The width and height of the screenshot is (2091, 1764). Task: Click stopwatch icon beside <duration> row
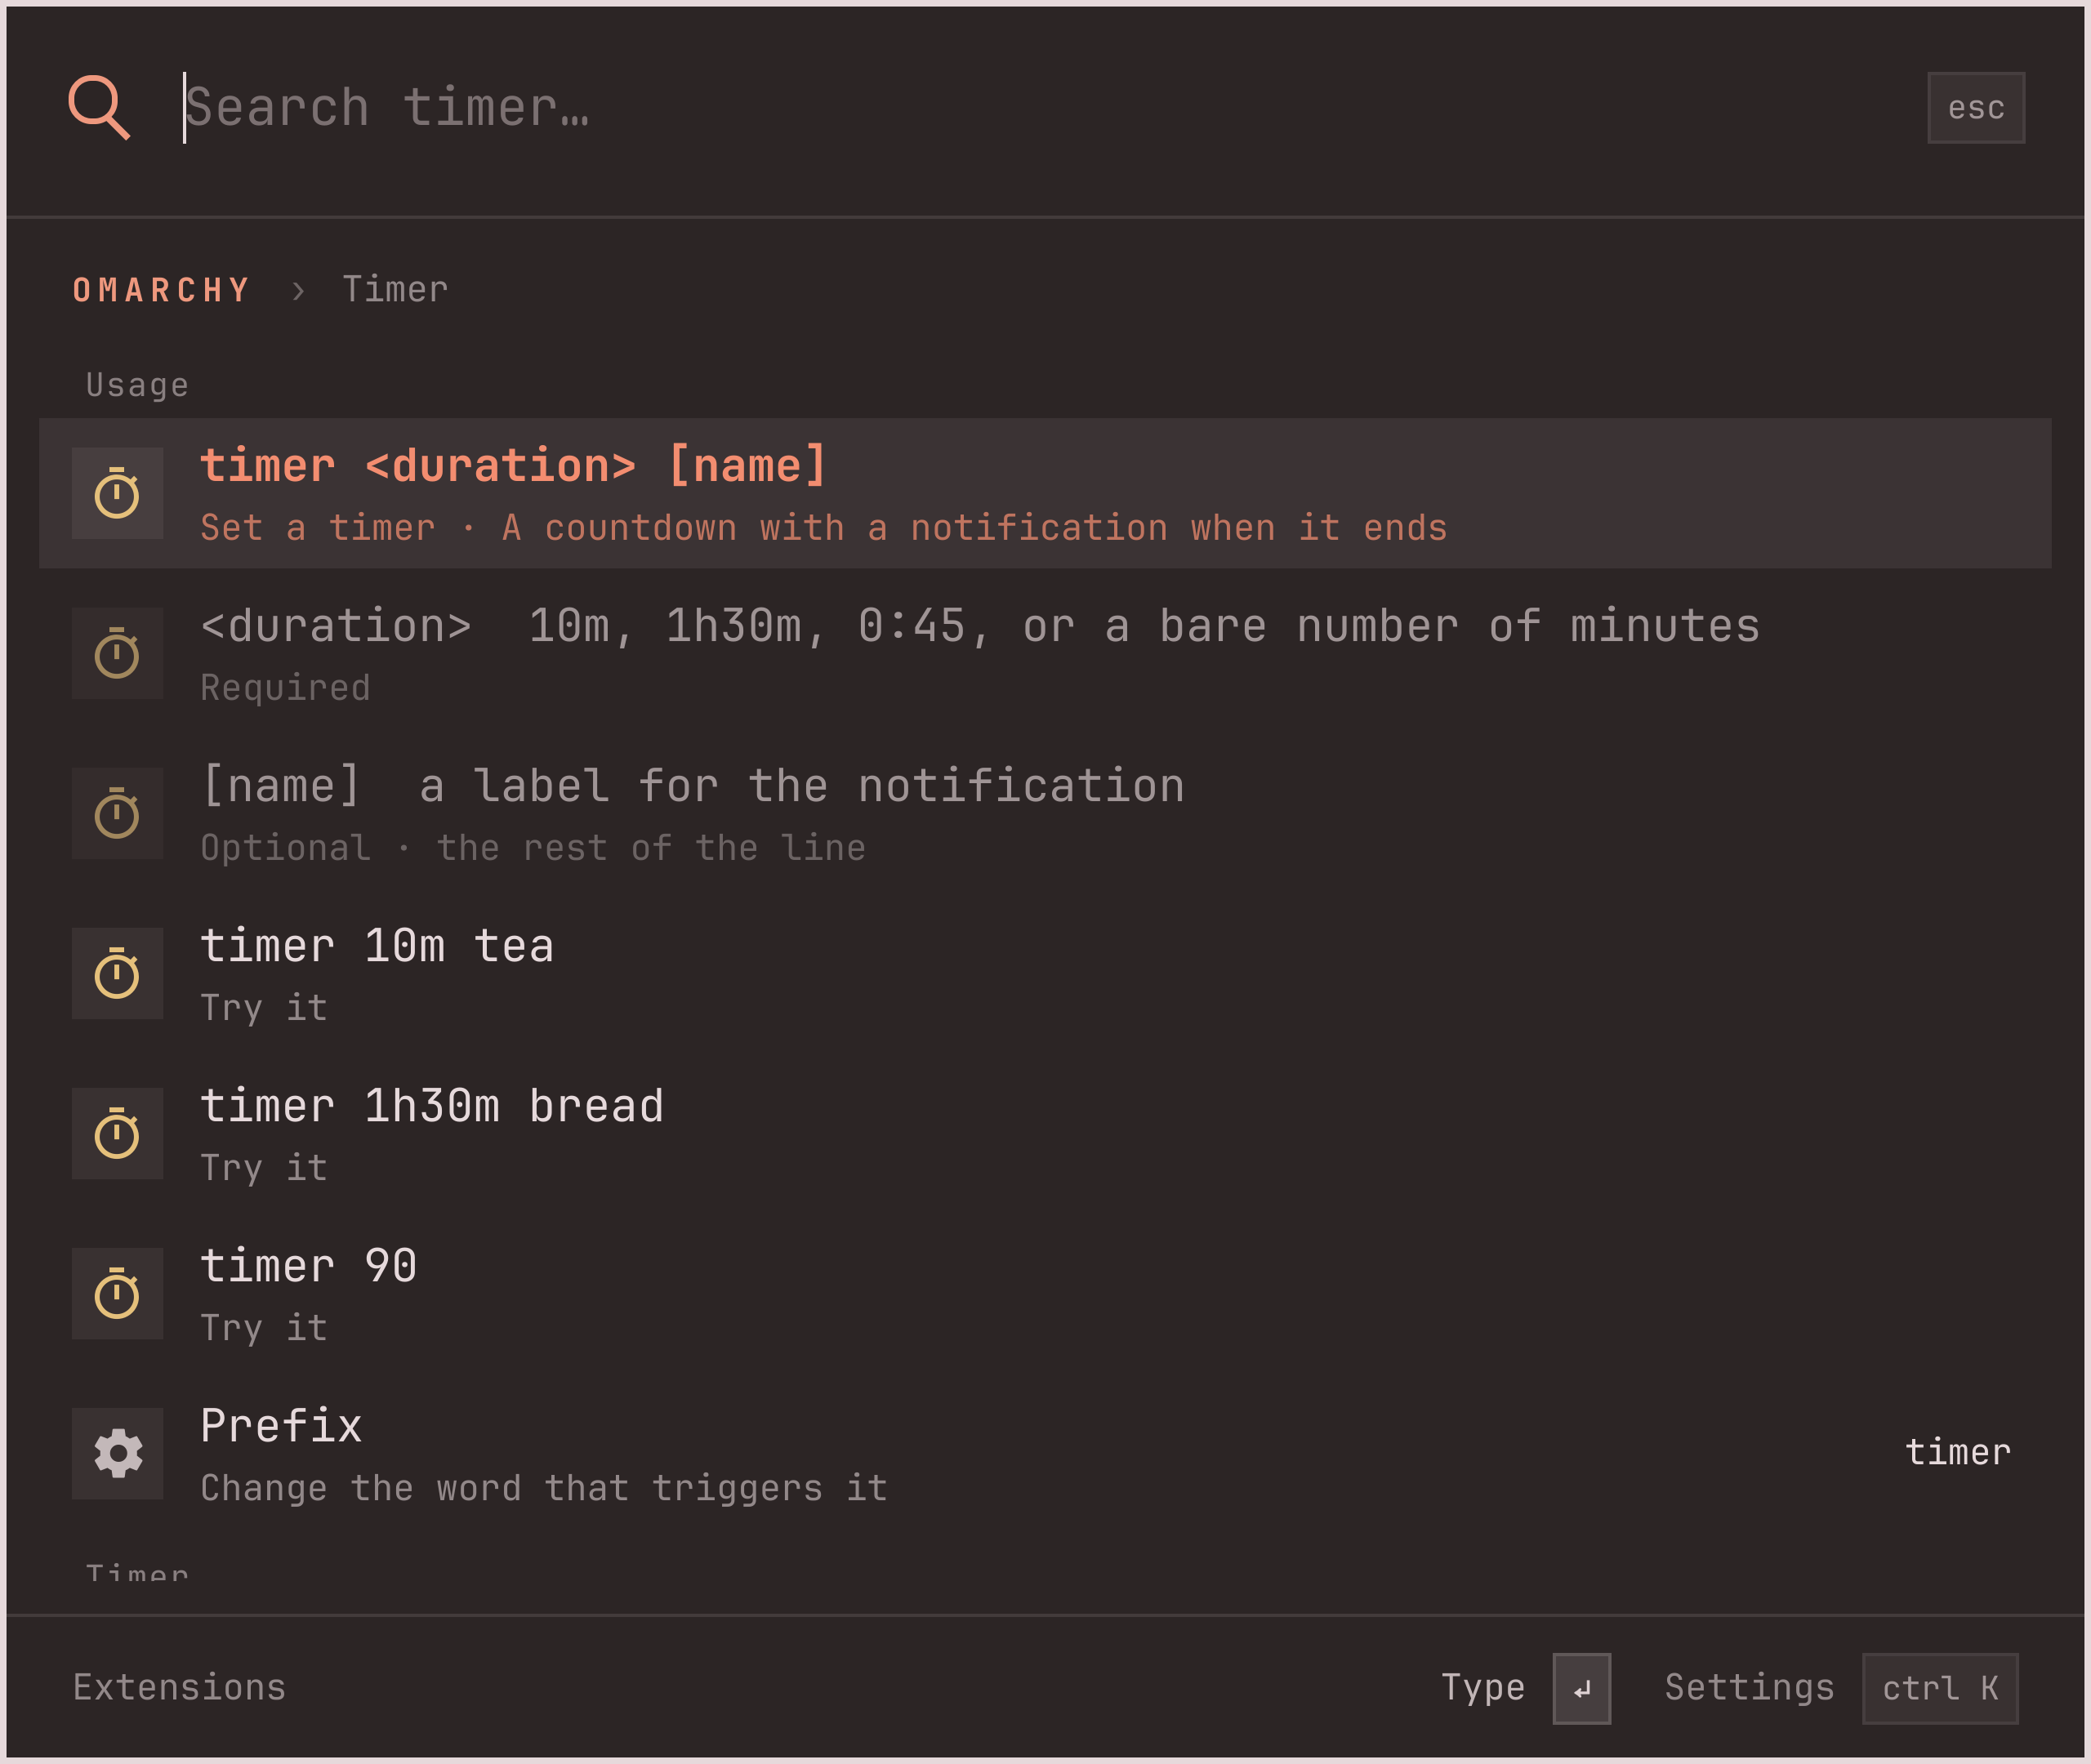[117, 653]
